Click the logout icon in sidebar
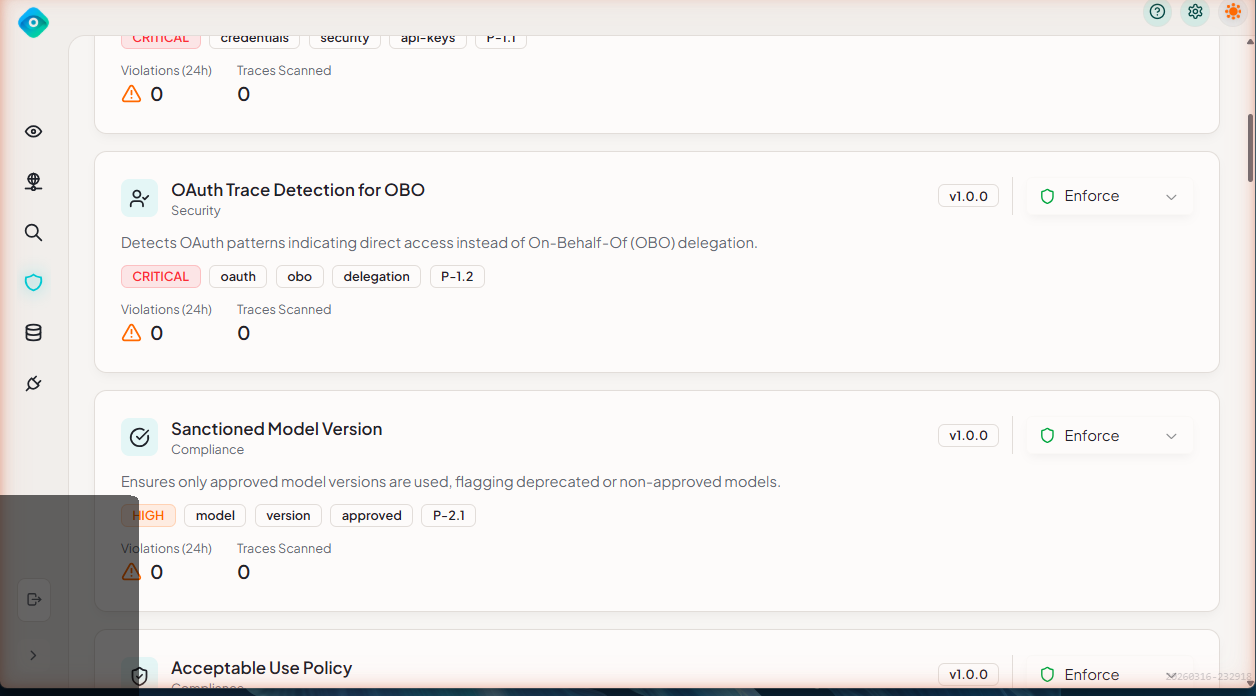Image resolution: width=1256 pixels, height=696 pixels. point(34,600)
